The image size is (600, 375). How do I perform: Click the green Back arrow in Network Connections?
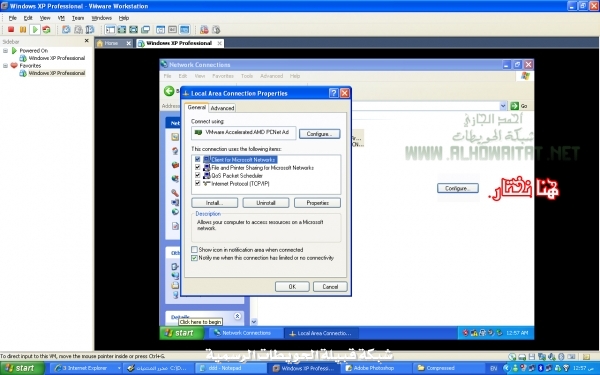[169, 91]
